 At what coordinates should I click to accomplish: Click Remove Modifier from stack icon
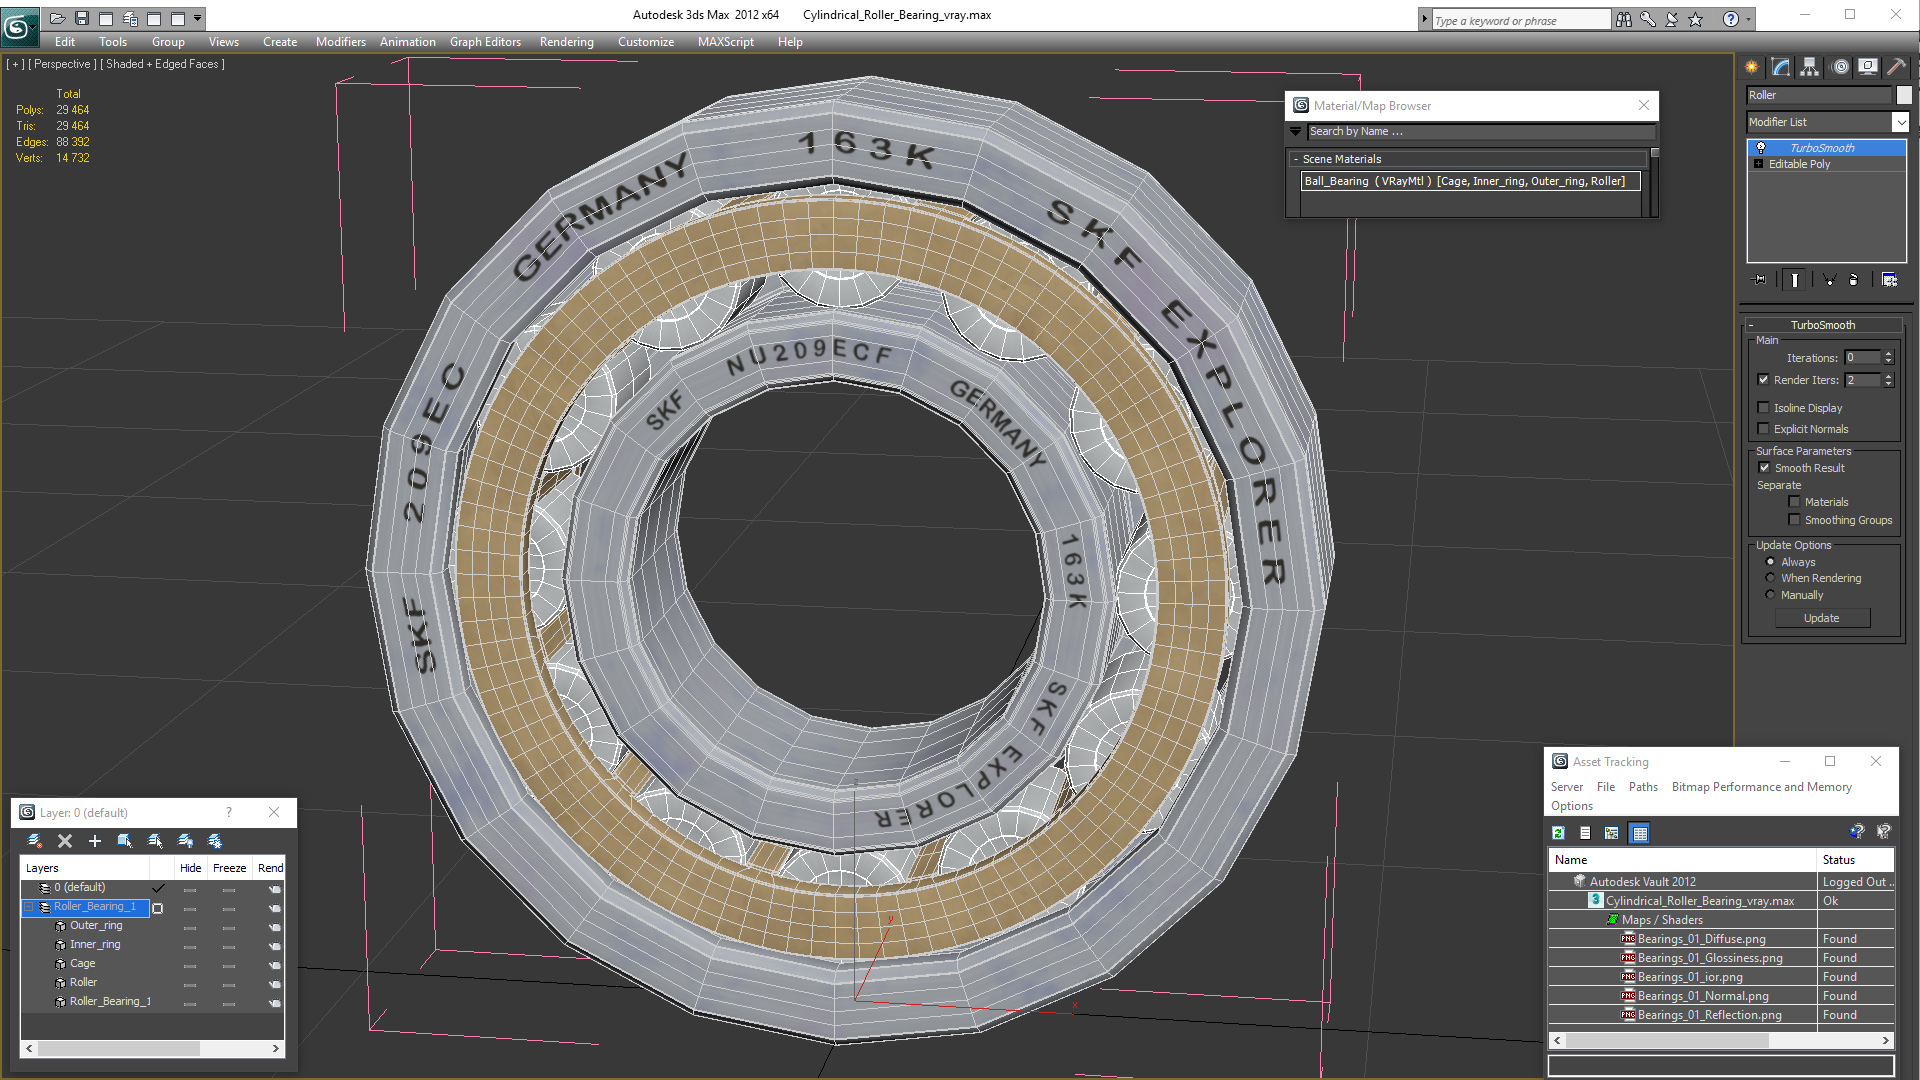click(1854, 280)
